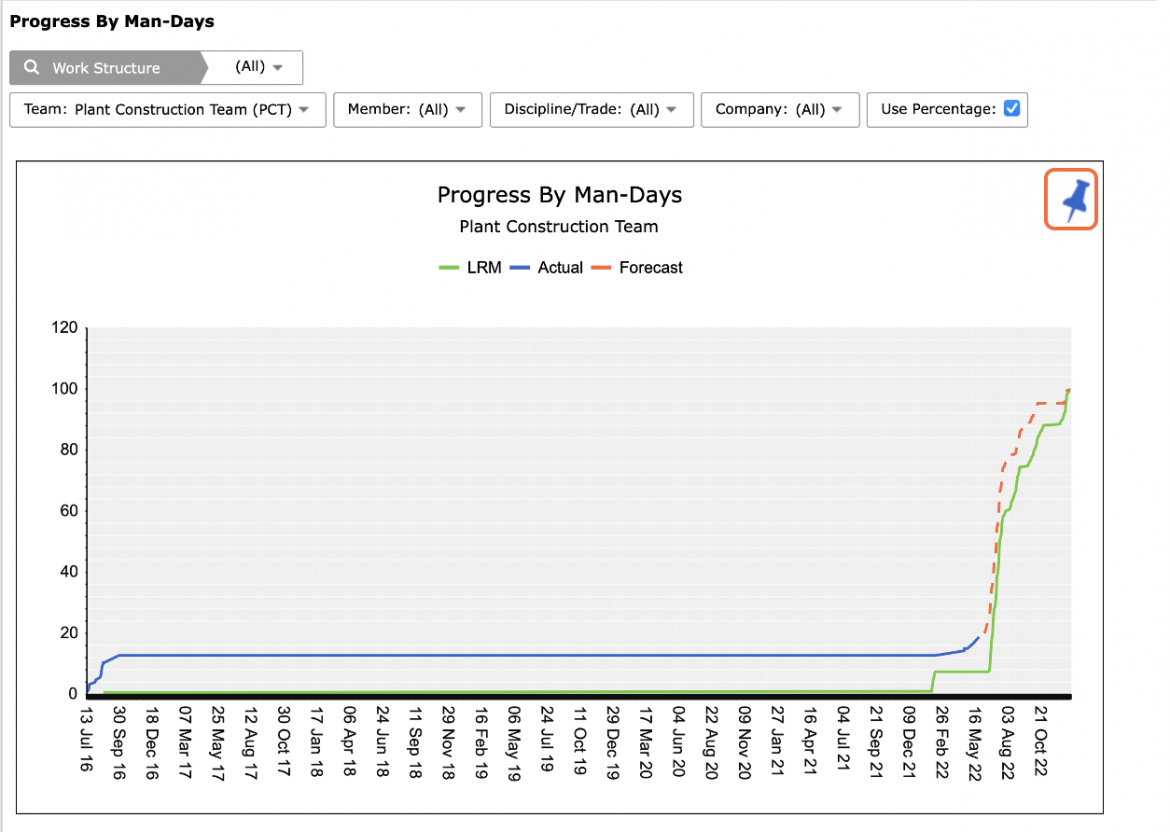Viewport: 1170px width, 832px height.
Task: Open the Team Plant Construction Team dropdown
Action: 168,110
